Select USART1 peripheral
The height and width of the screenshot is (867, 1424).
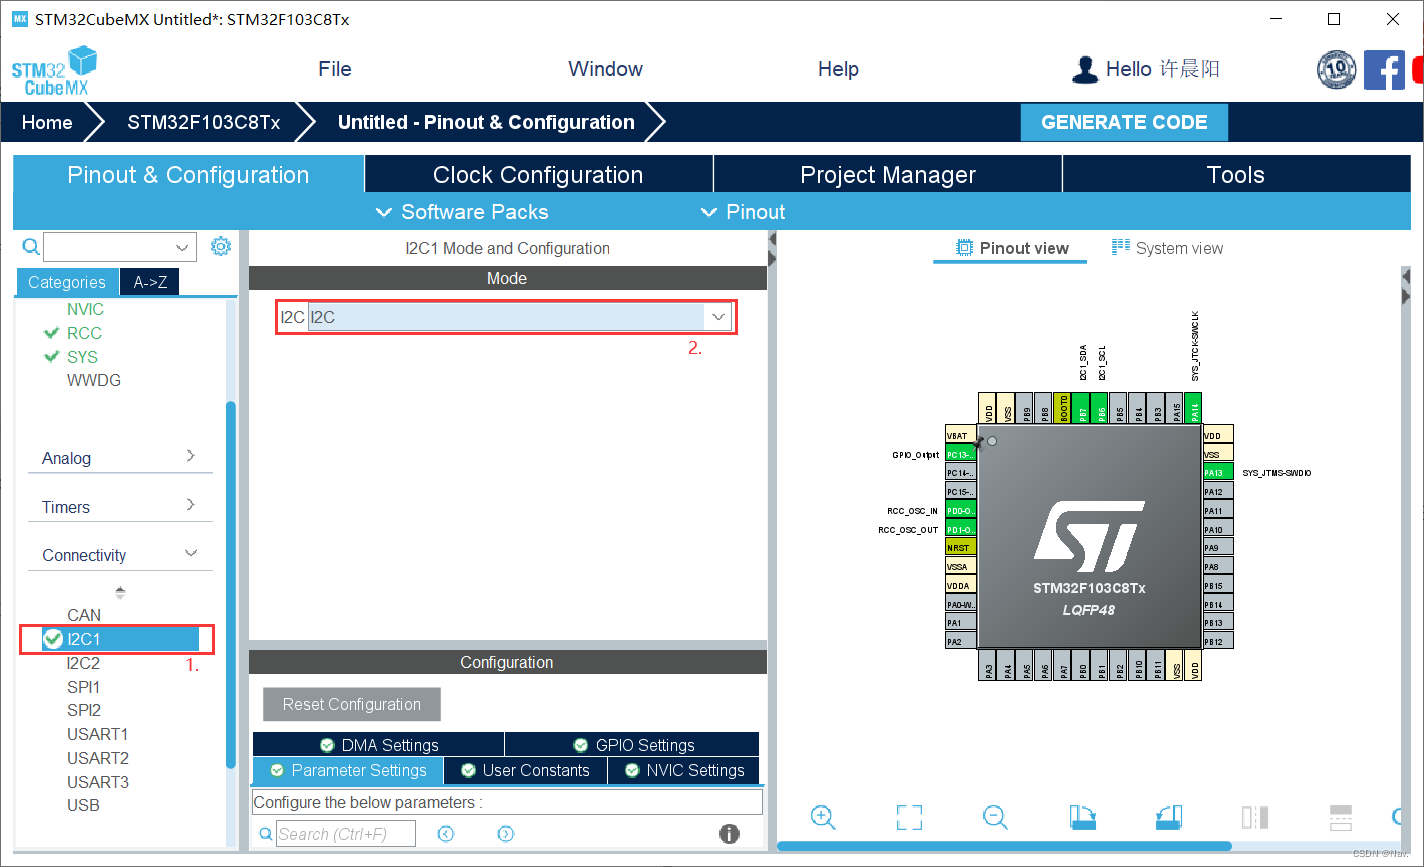pyautogui.click(x=97, y=734)
